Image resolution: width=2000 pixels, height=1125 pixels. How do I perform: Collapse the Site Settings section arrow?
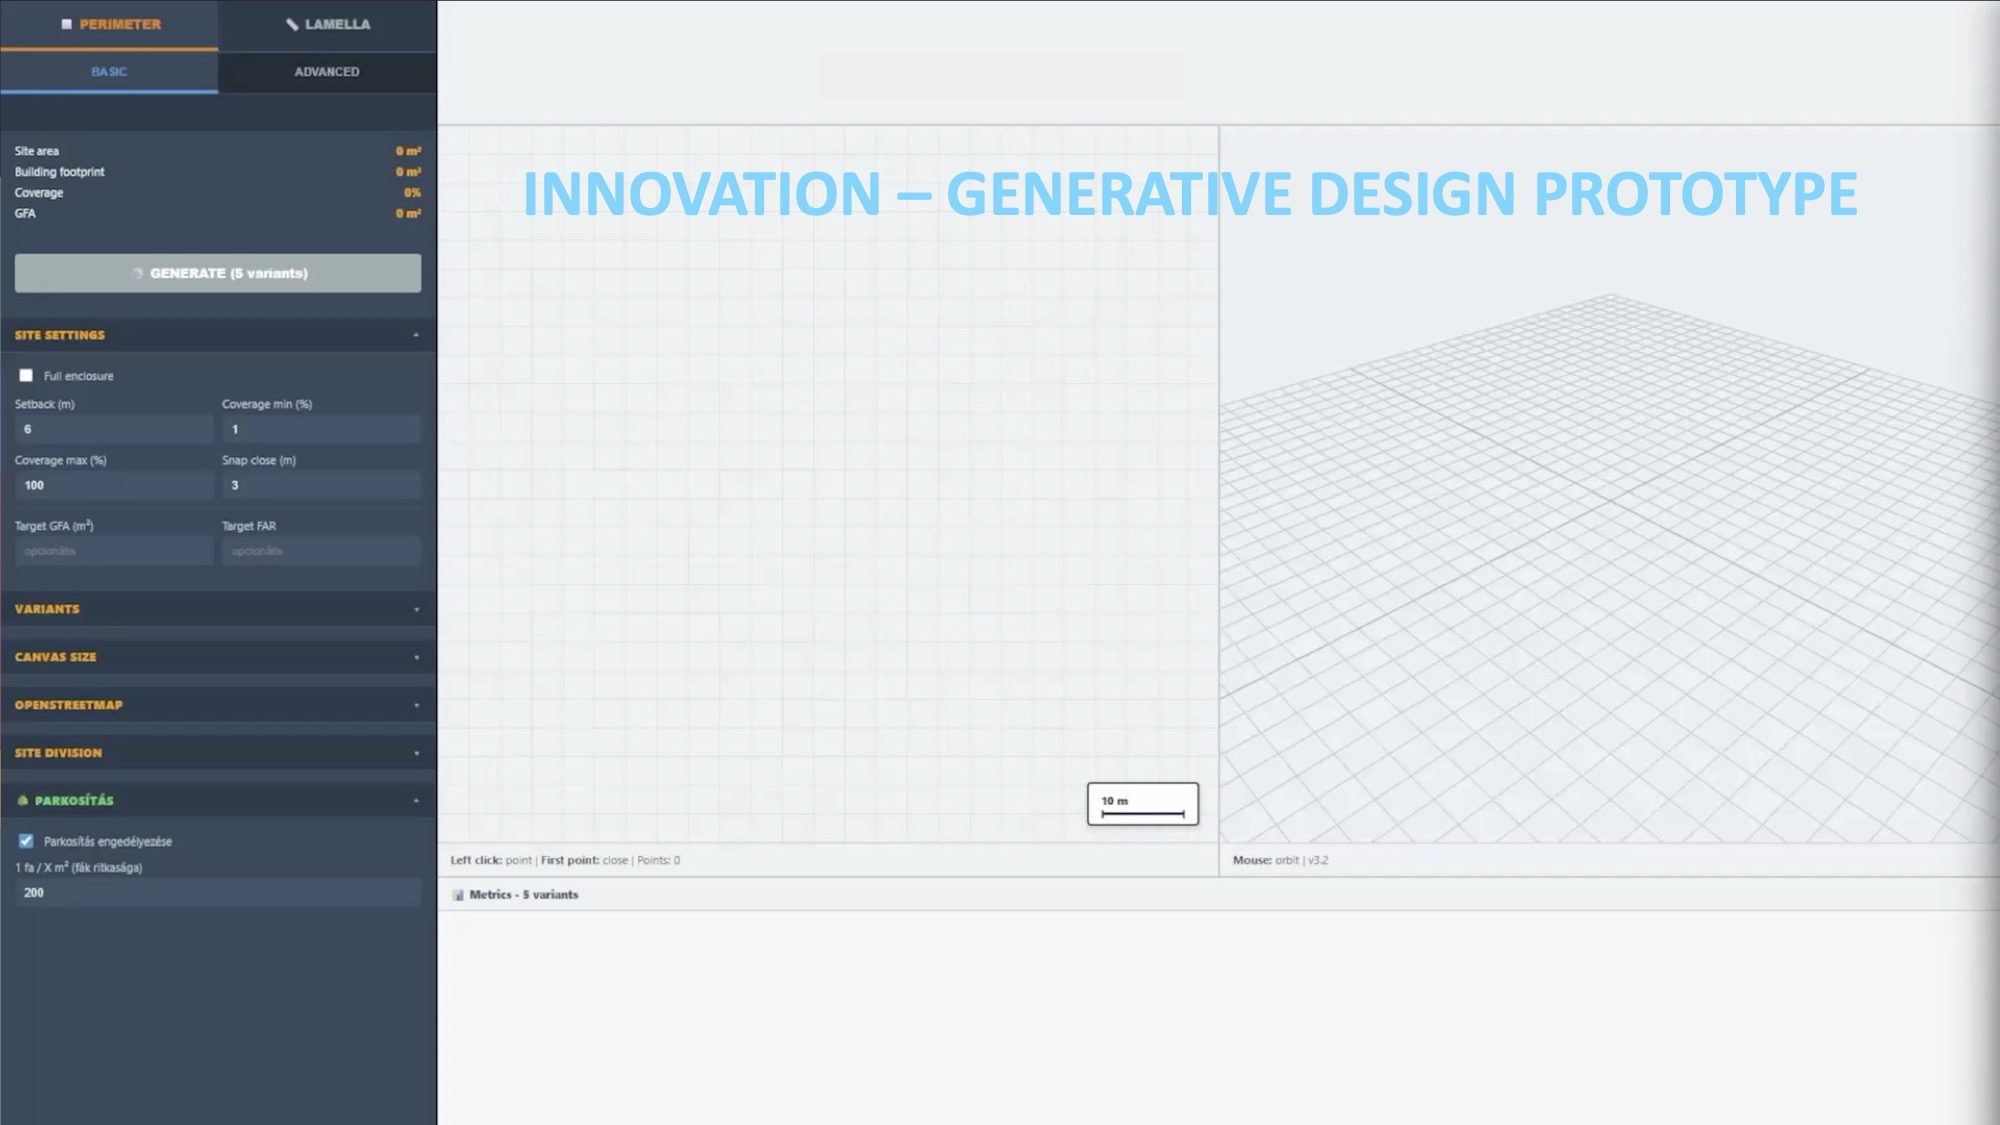coord(416,335)
